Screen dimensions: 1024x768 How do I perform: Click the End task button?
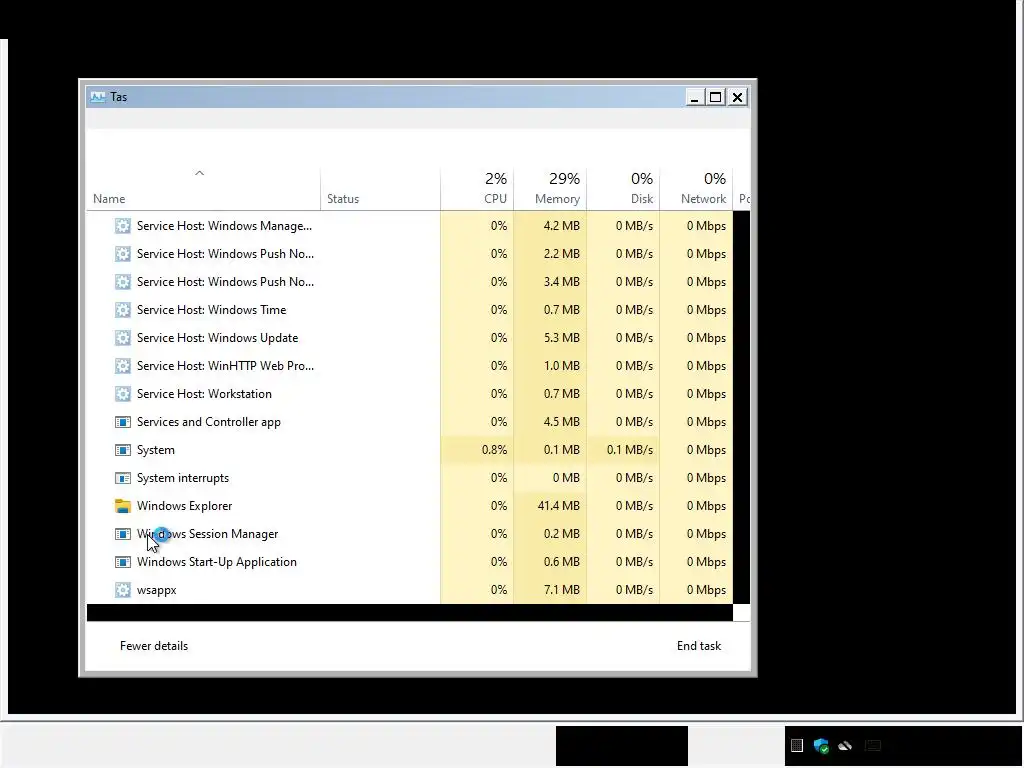pyautogui.click(x=699, y=646)
